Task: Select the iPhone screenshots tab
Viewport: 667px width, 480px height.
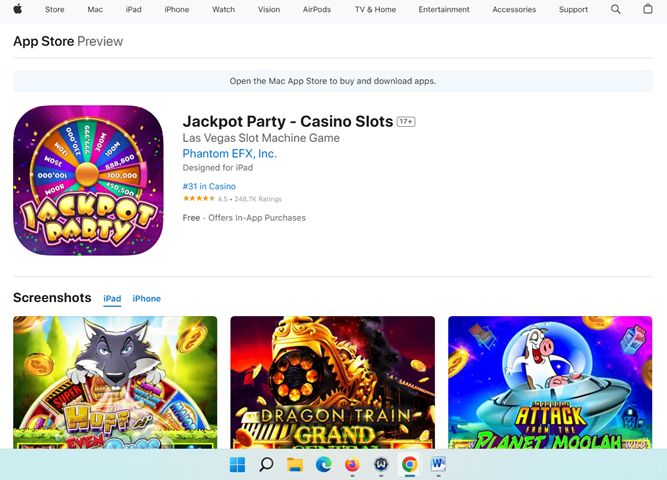Action: tap(146, 299)
